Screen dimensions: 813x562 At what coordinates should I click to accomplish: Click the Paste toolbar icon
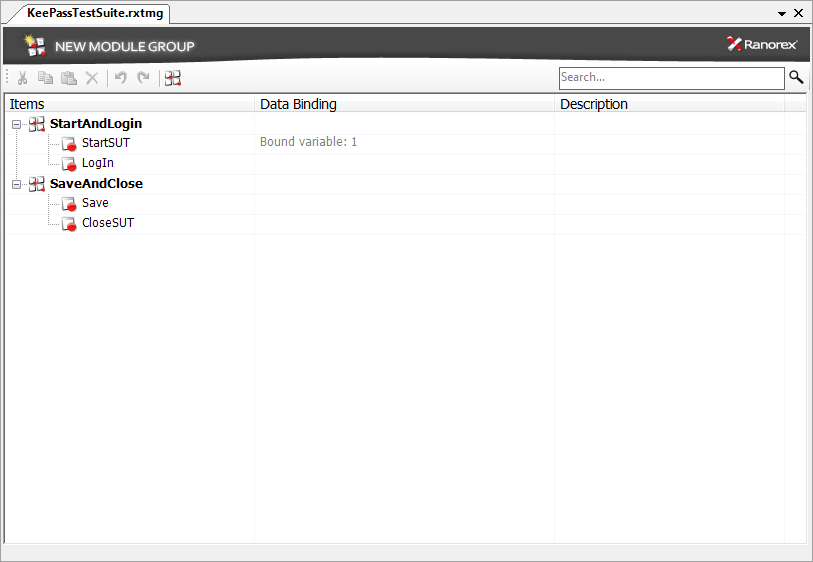(x=68, y=78)
